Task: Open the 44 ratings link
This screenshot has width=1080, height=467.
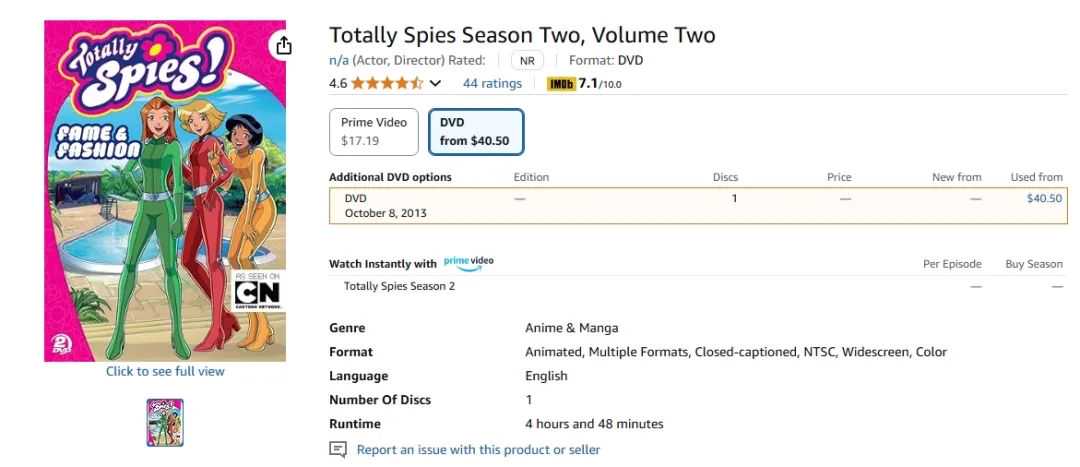Action: coord(492,84)
